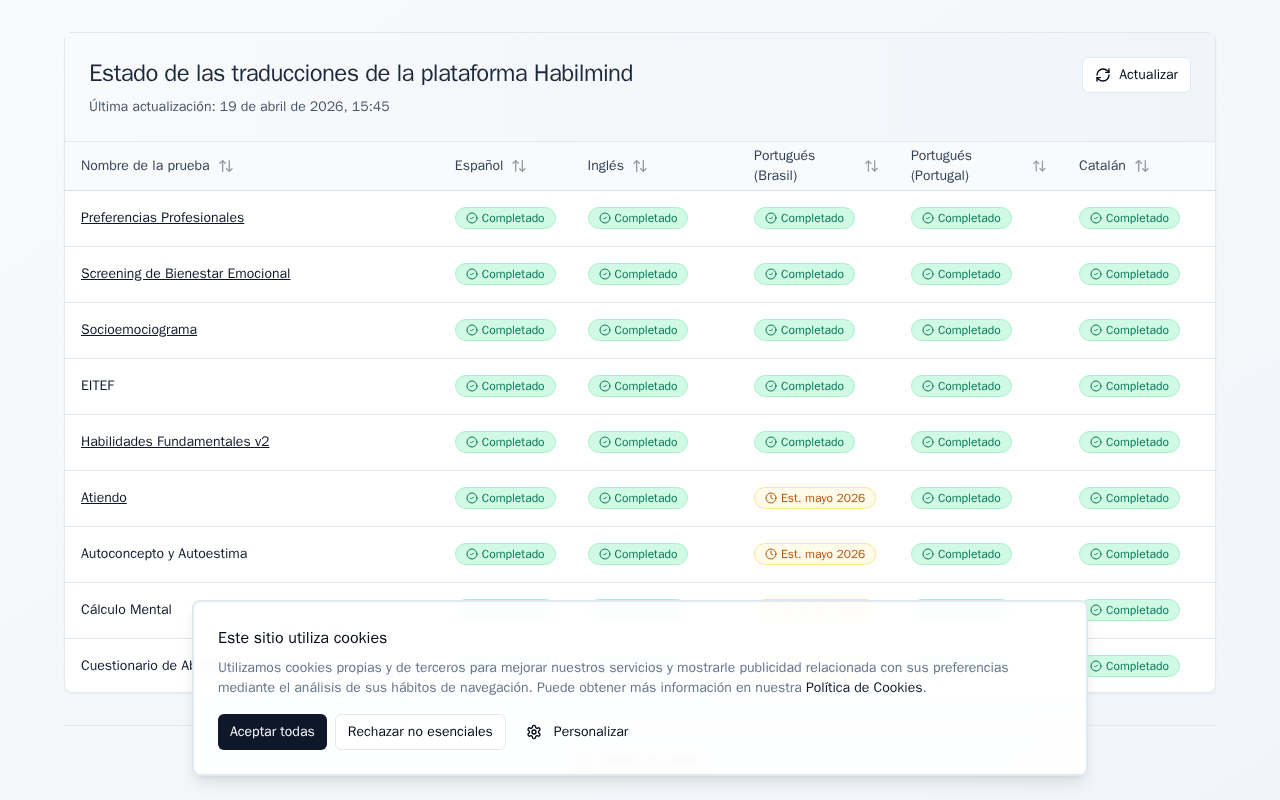Open the Atiendo test link
This screenshot has width=1280, height=800.
(104, 498)
